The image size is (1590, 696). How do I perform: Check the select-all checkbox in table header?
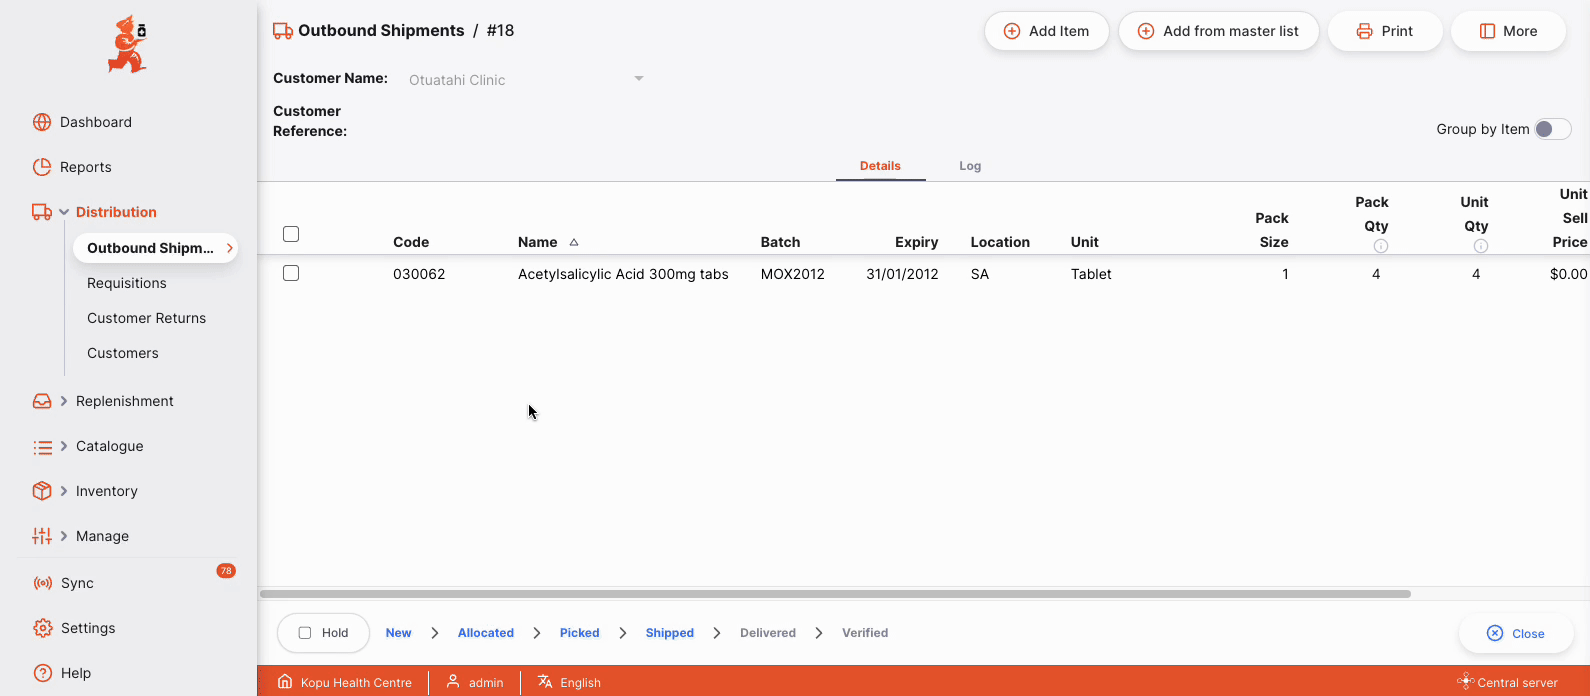pyautogui.click(x=291, y=234)
